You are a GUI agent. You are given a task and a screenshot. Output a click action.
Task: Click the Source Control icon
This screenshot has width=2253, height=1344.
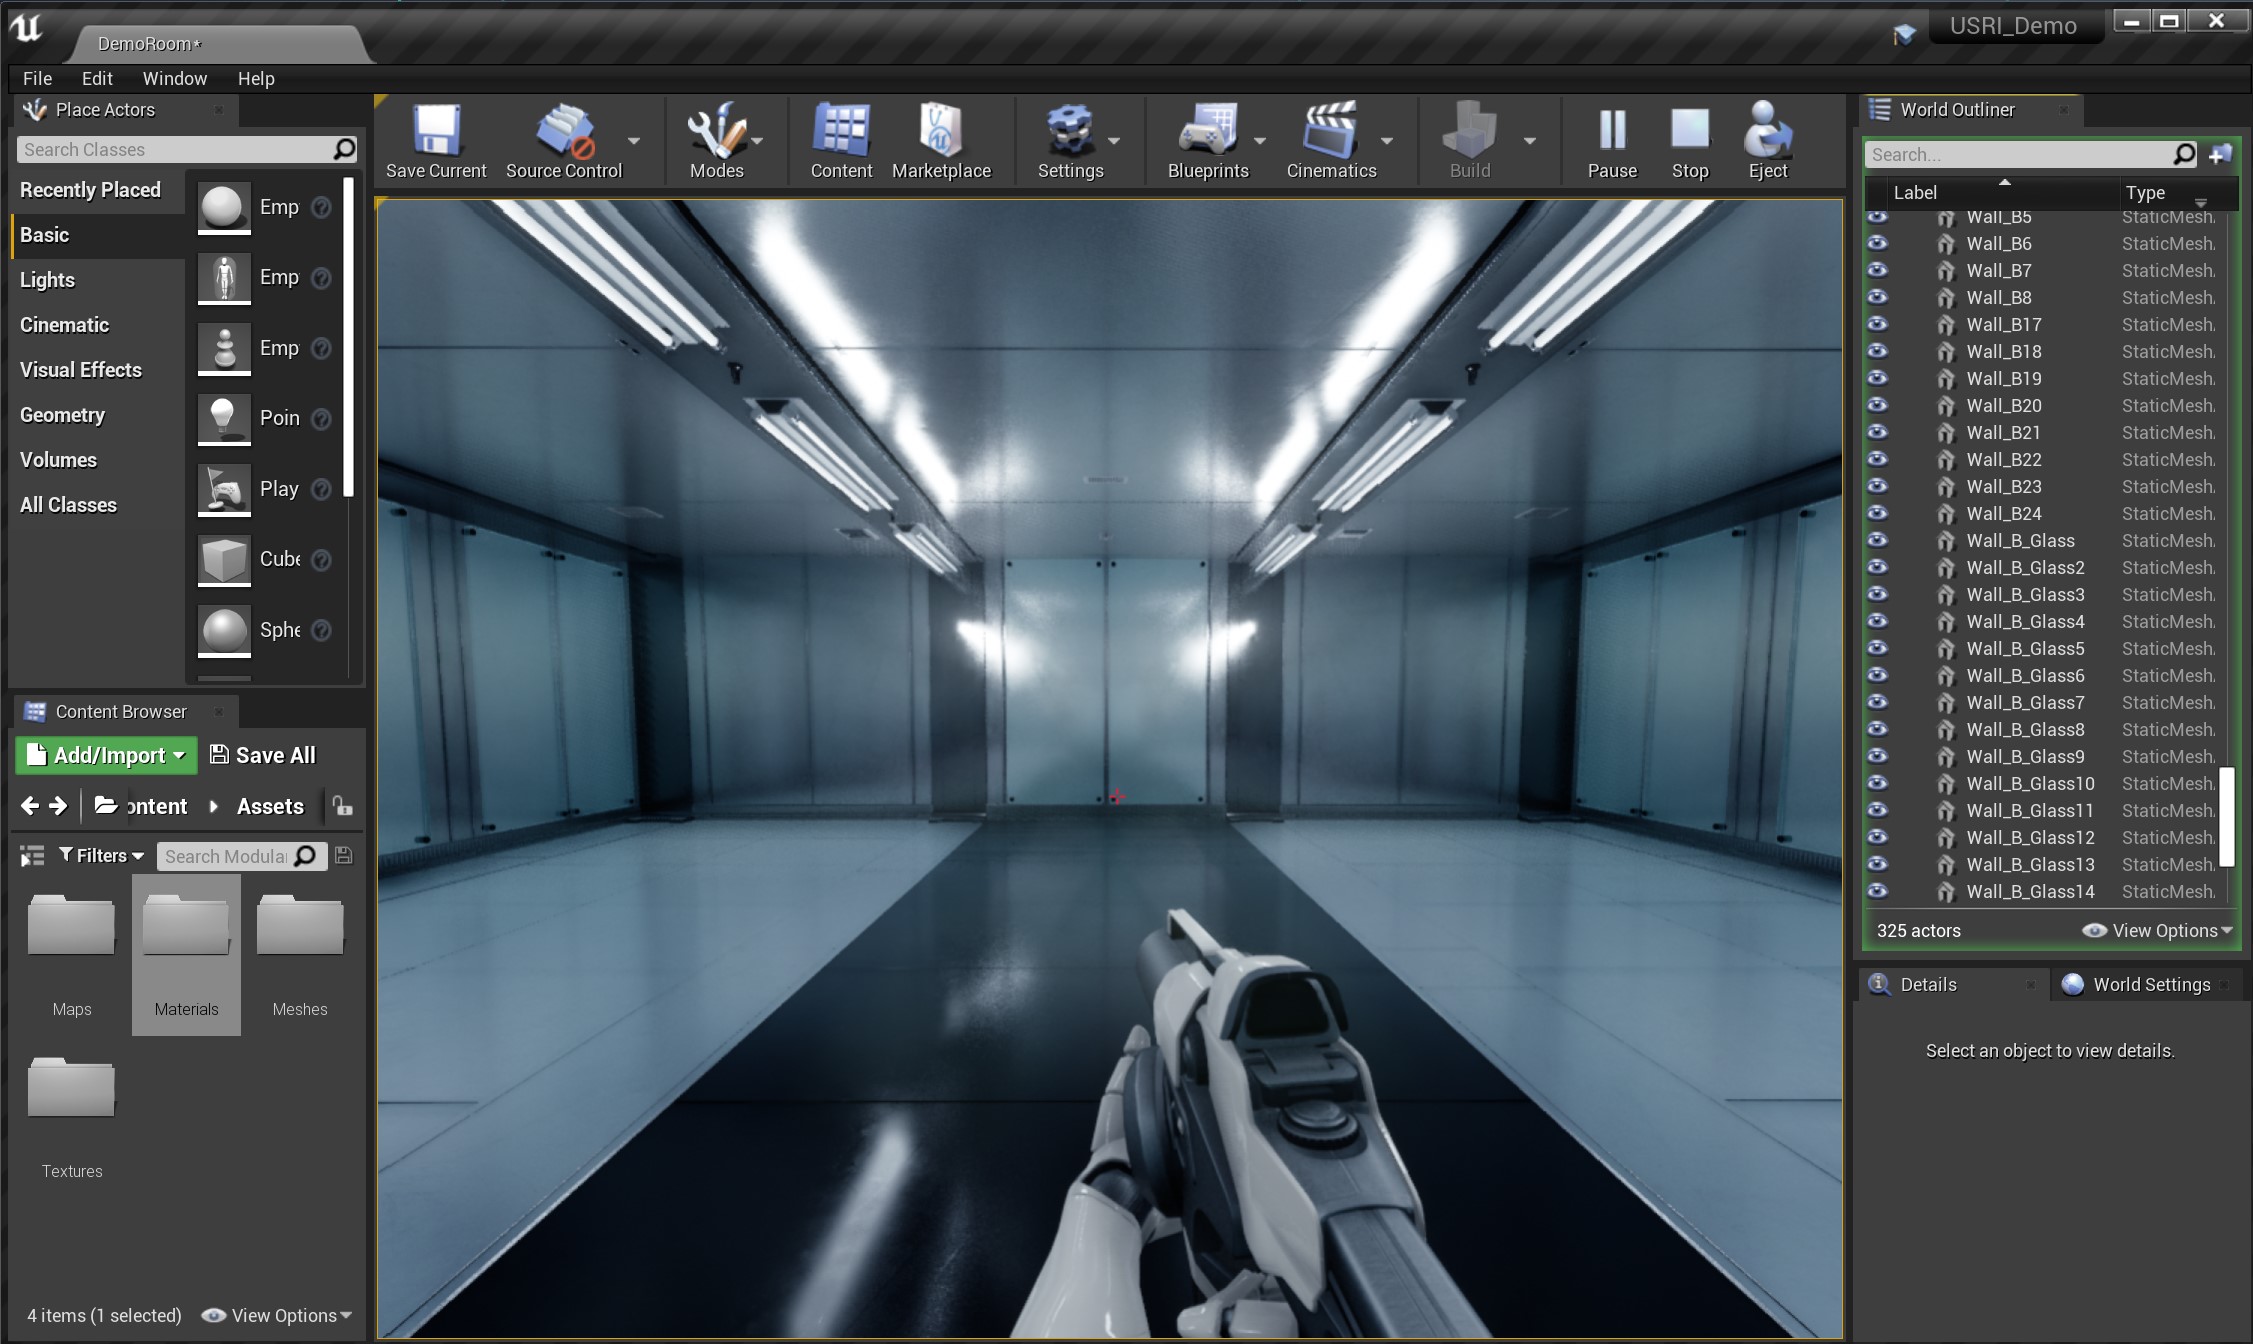pos(563,131)
